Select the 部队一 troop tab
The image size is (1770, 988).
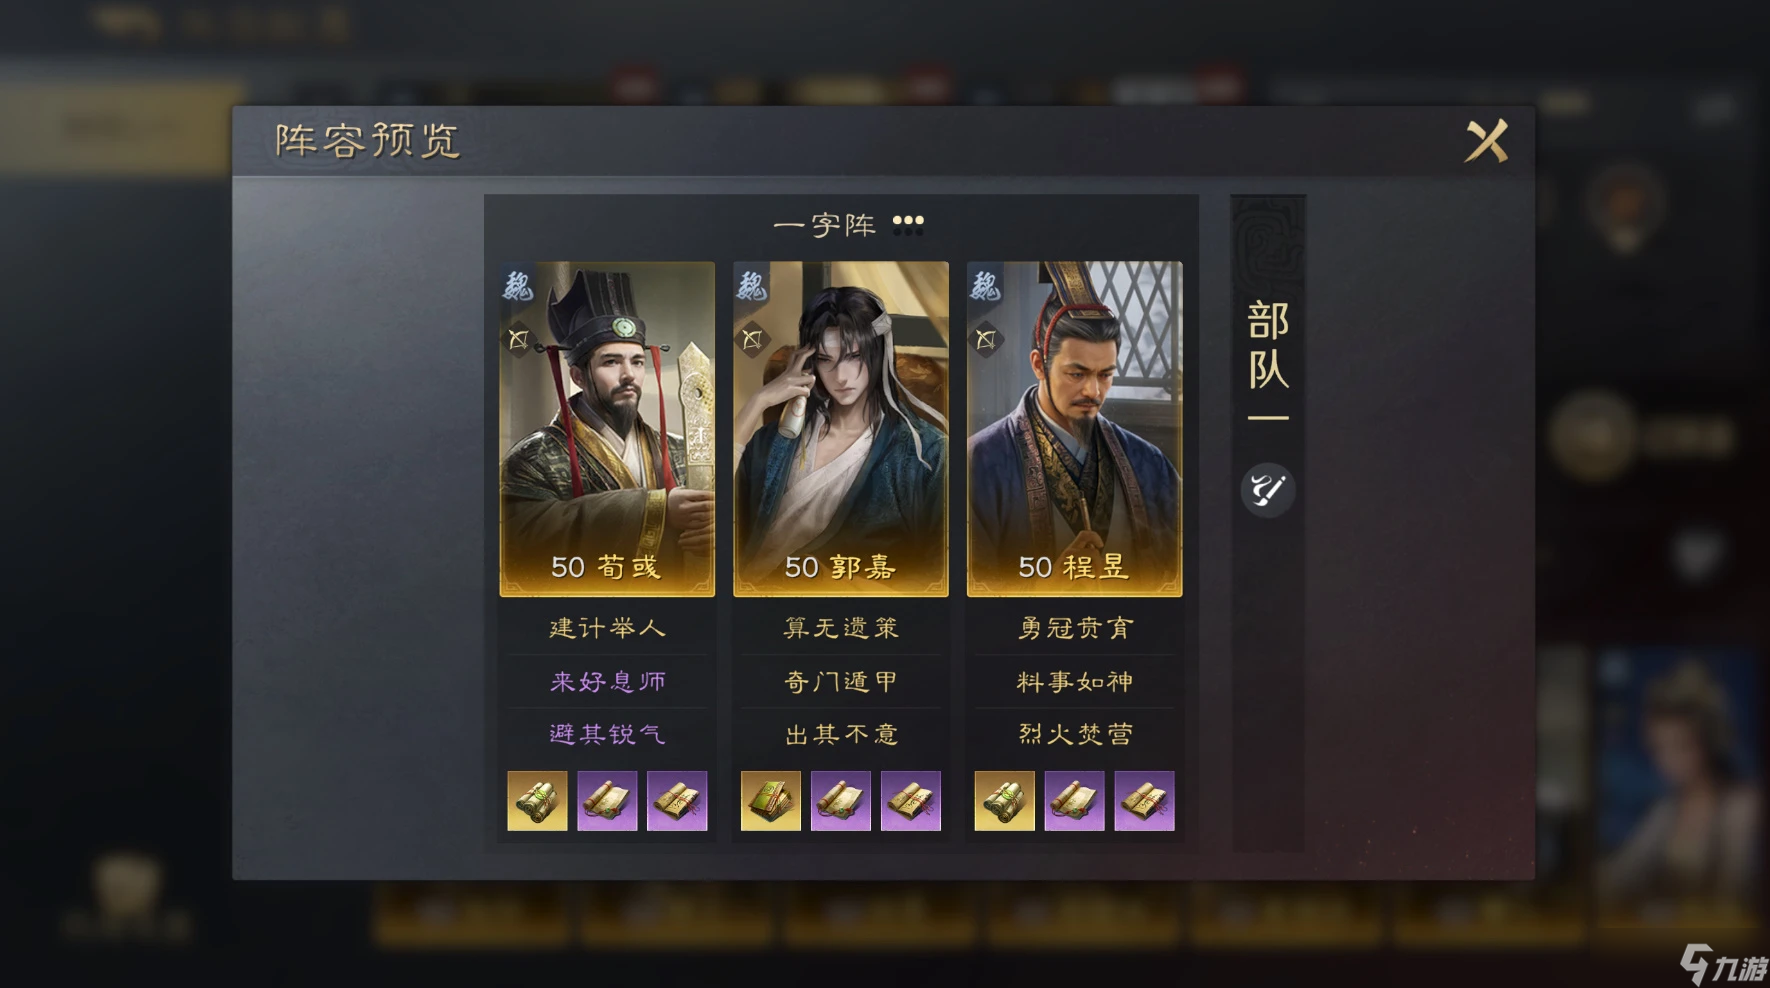click(1268, 360)
